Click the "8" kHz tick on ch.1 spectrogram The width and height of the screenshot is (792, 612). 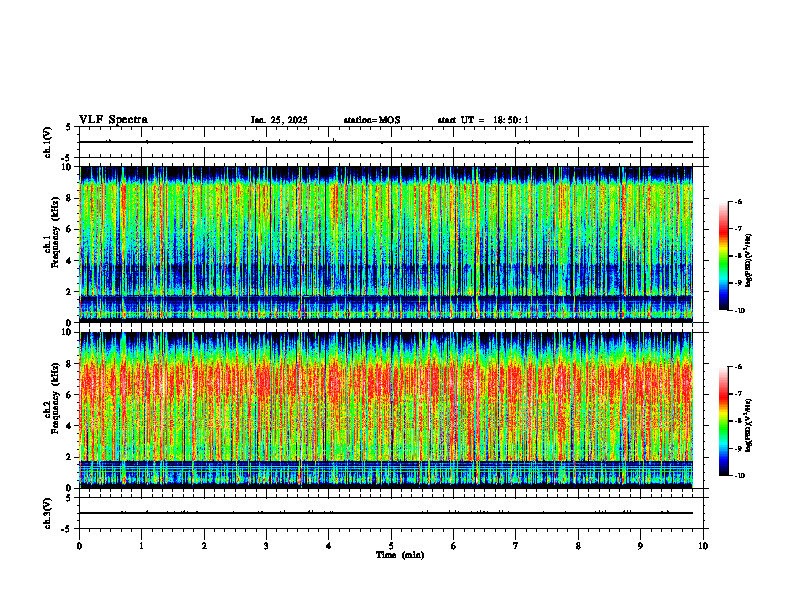[70, 198]
